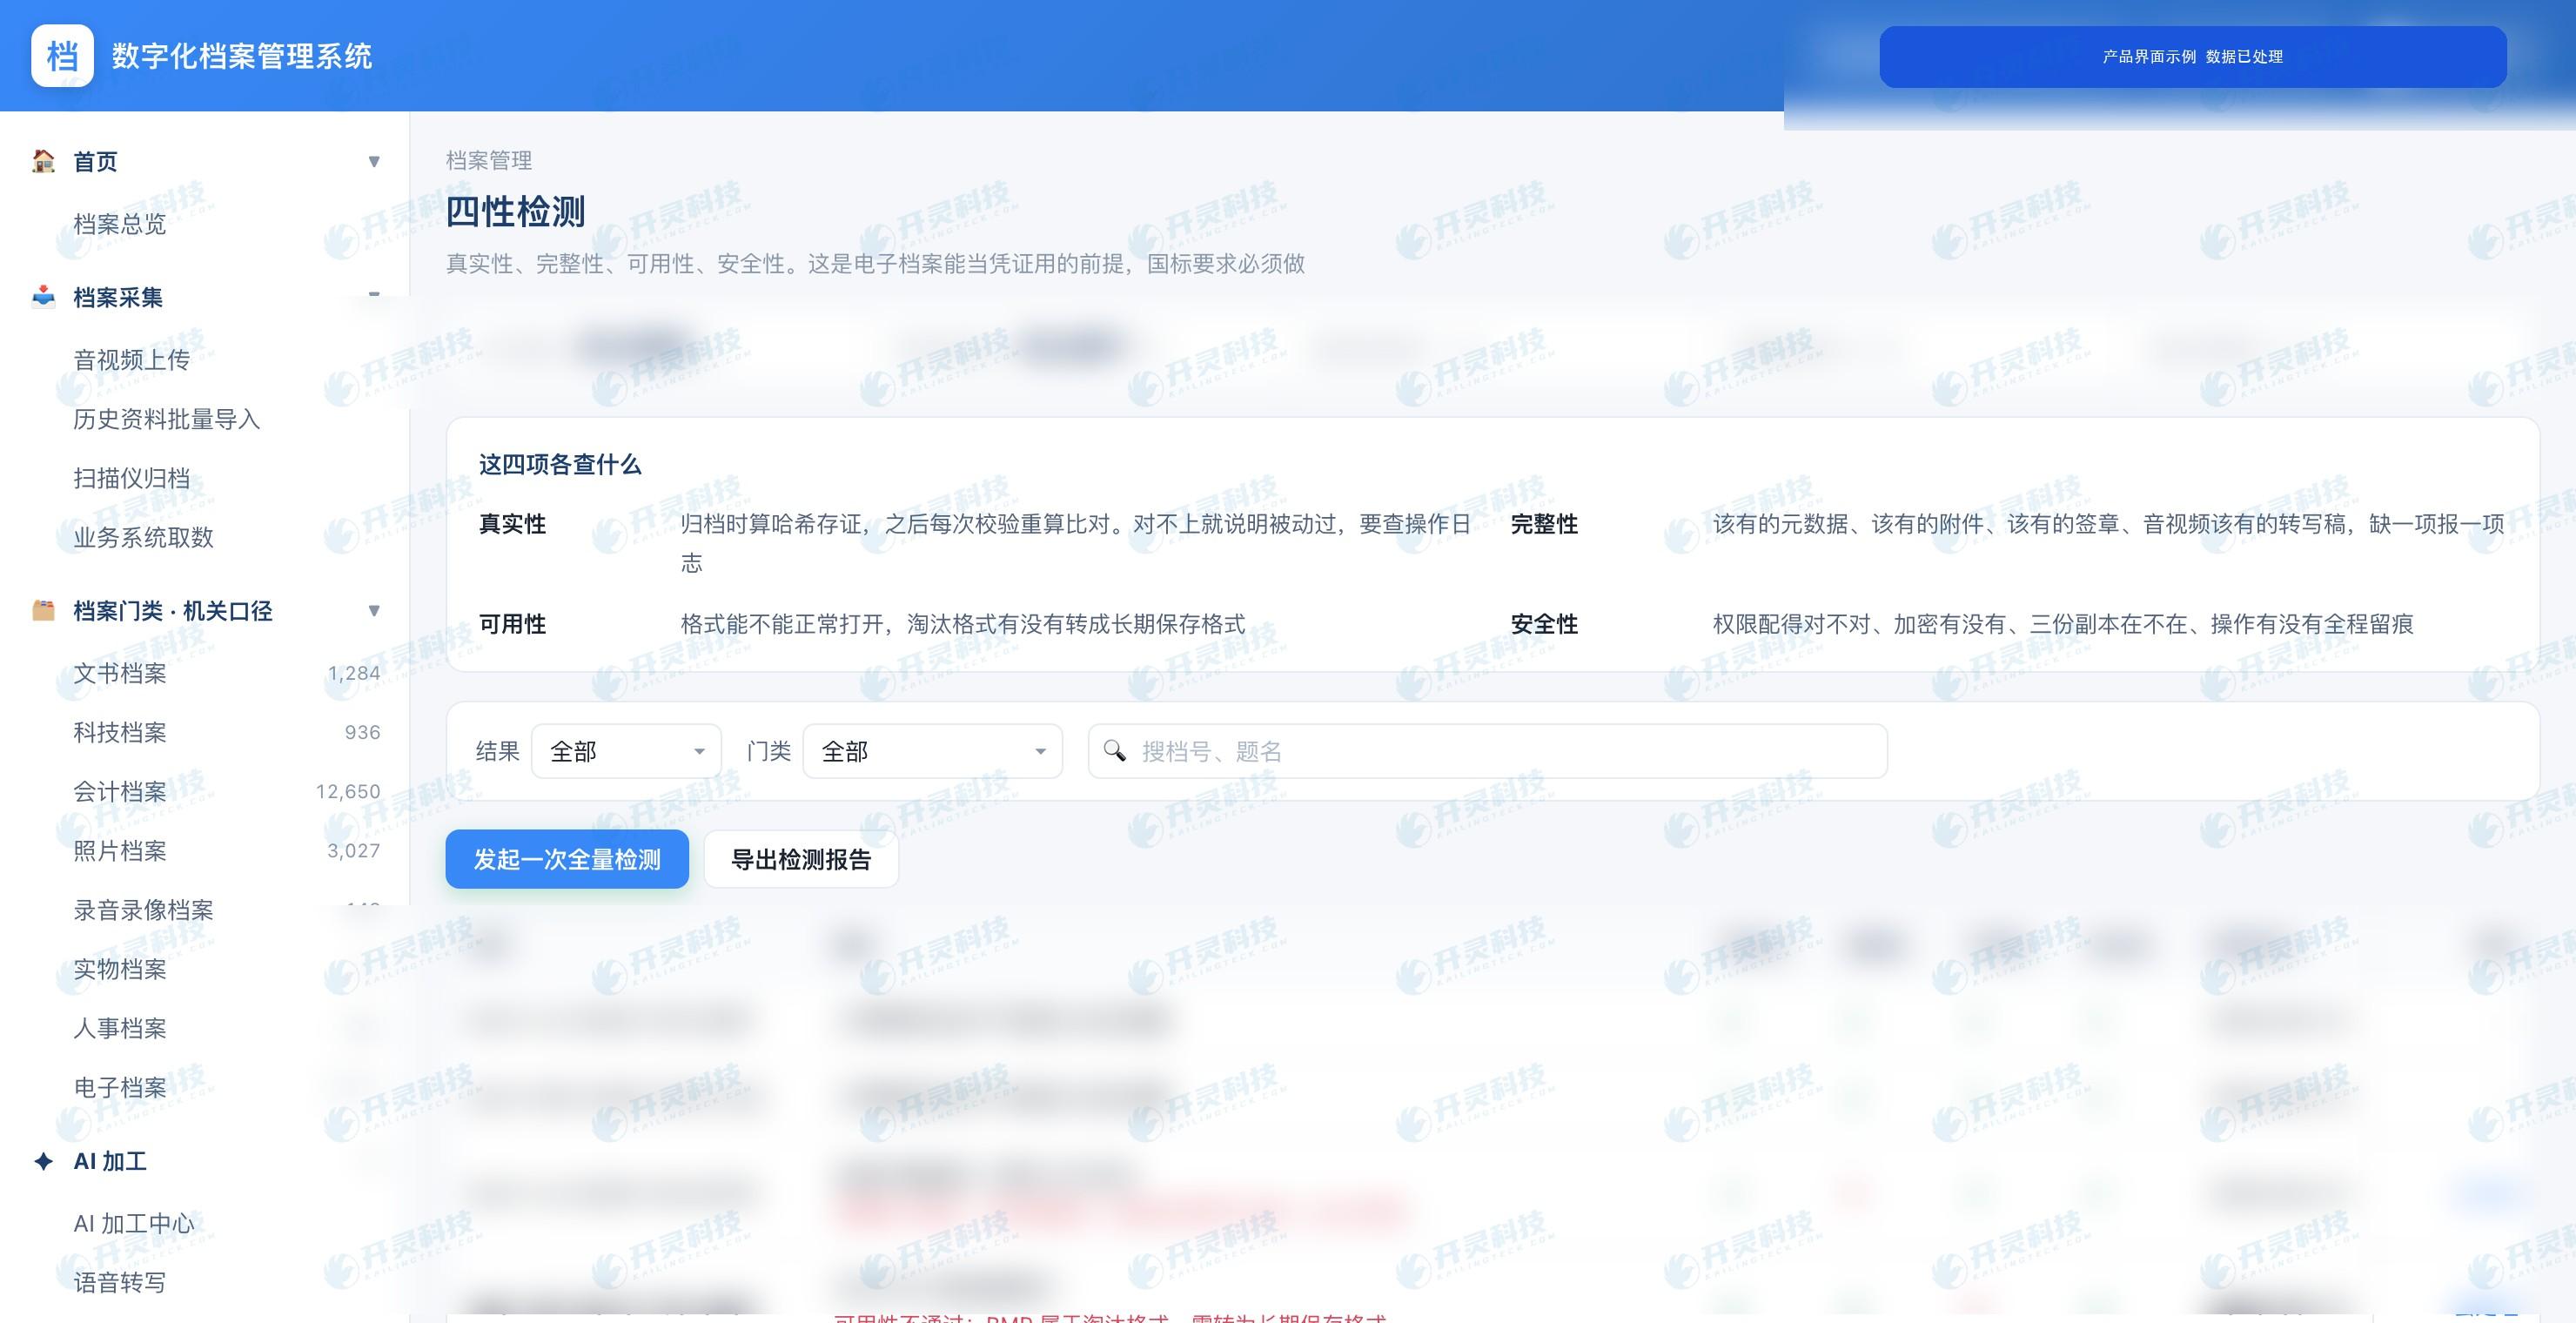The width and height of the screenshot is (2576, 1323).
Task: Select 电子档案 category
Action: click(120, 1087)
